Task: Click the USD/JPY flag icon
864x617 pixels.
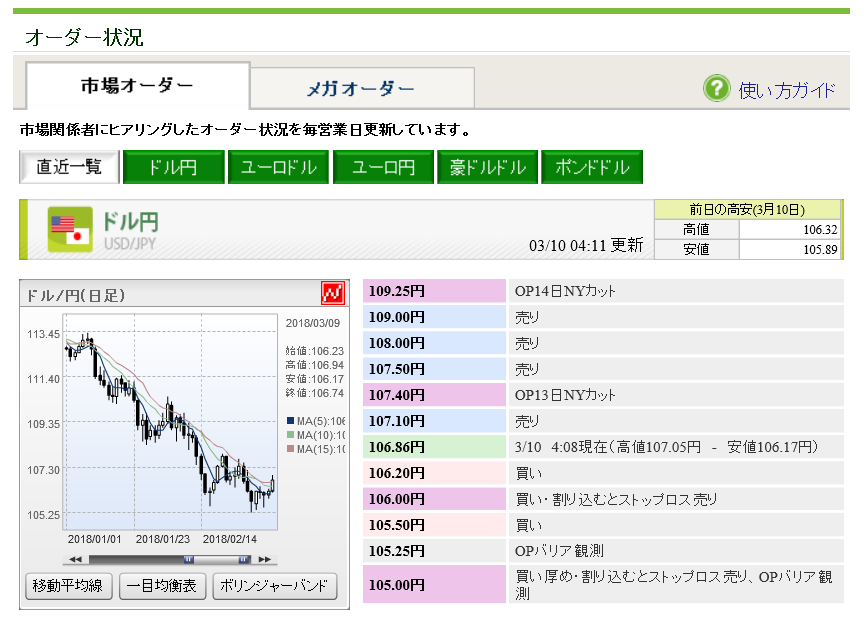Action: click(x=69, y=229)
